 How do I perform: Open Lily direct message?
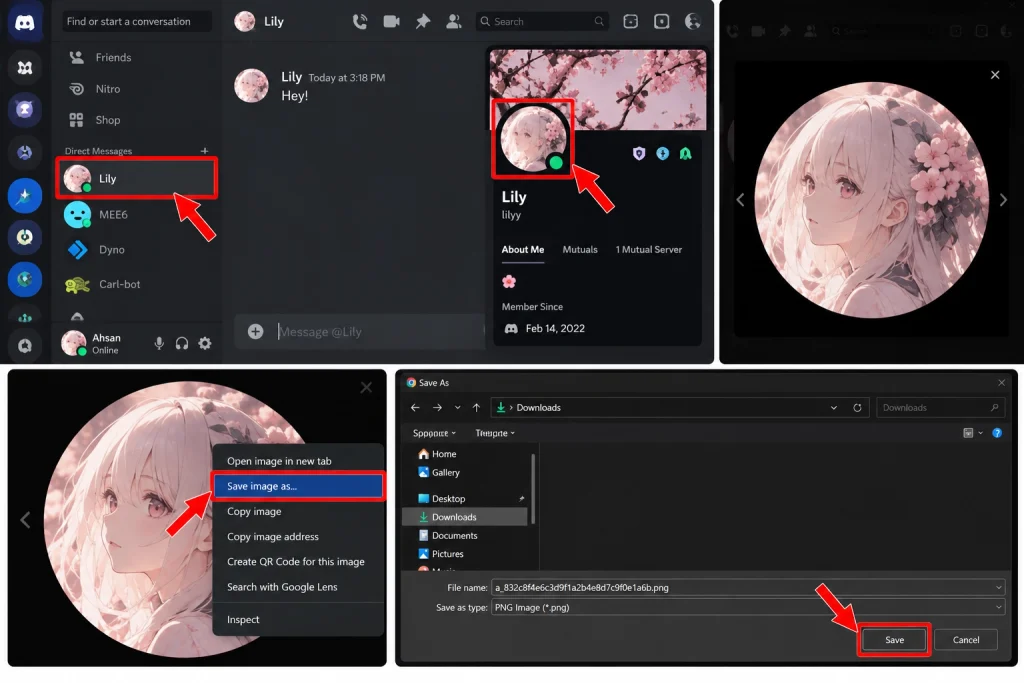point(137,178)
